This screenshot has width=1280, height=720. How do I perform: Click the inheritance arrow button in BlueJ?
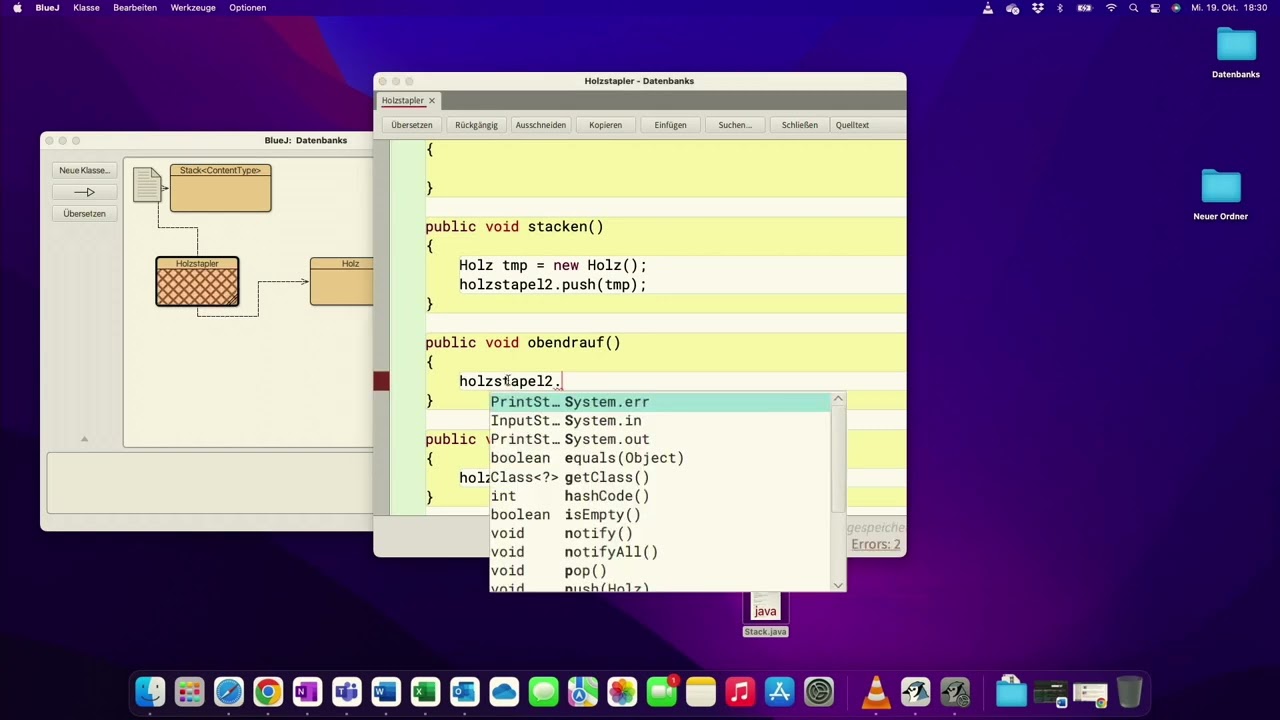[x=84, y=192]
